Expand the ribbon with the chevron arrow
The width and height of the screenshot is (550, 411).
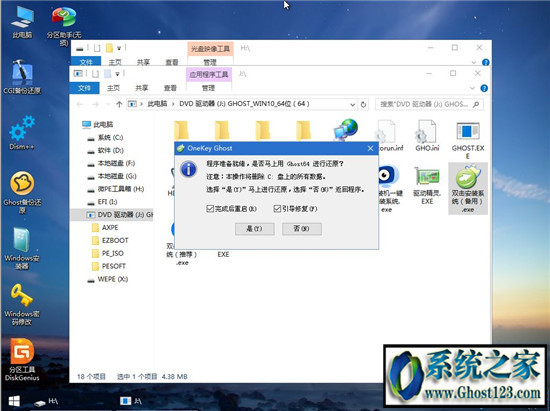click(472, 88)
